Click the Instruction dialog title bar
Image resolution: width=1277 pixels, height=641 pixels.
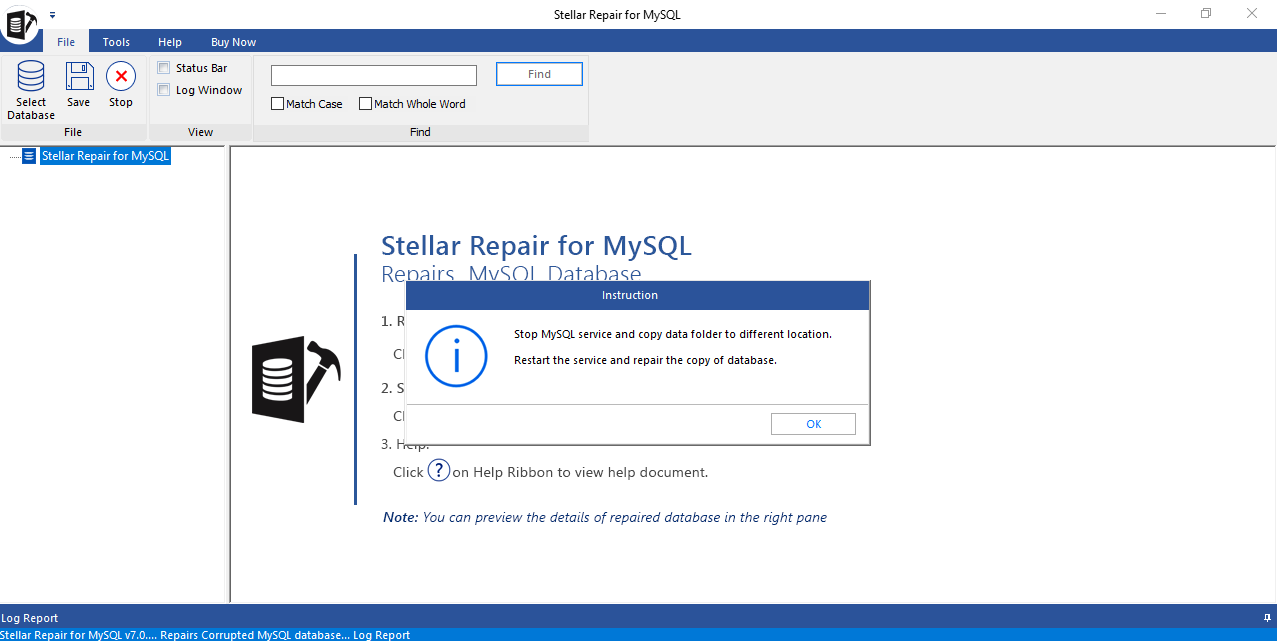[x=637, y=295]
